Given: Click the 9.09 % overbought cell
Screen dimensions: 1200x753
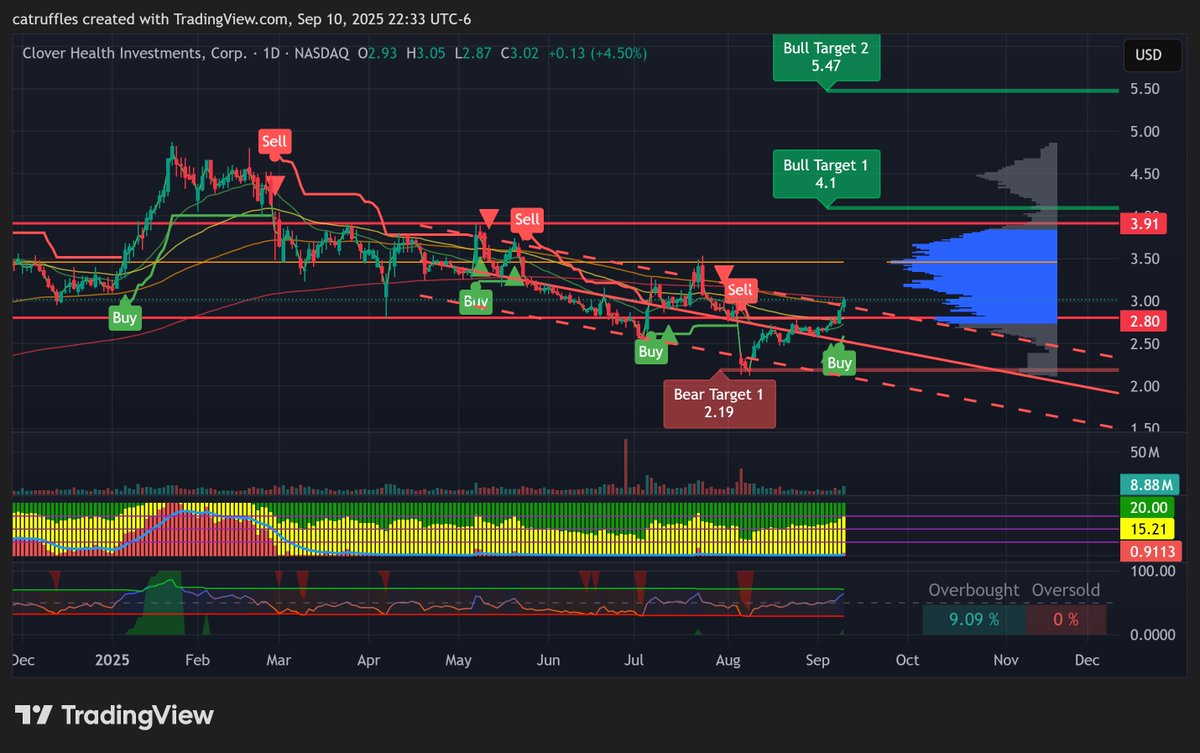Looking at the screenshot, I should (974, 619).
